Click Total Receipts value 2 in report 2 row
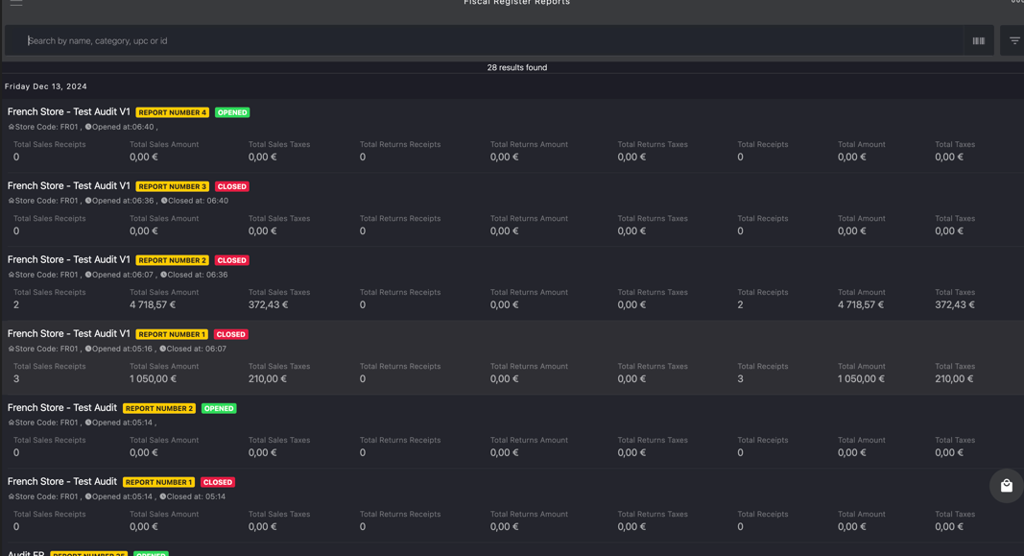 point(740,304)
